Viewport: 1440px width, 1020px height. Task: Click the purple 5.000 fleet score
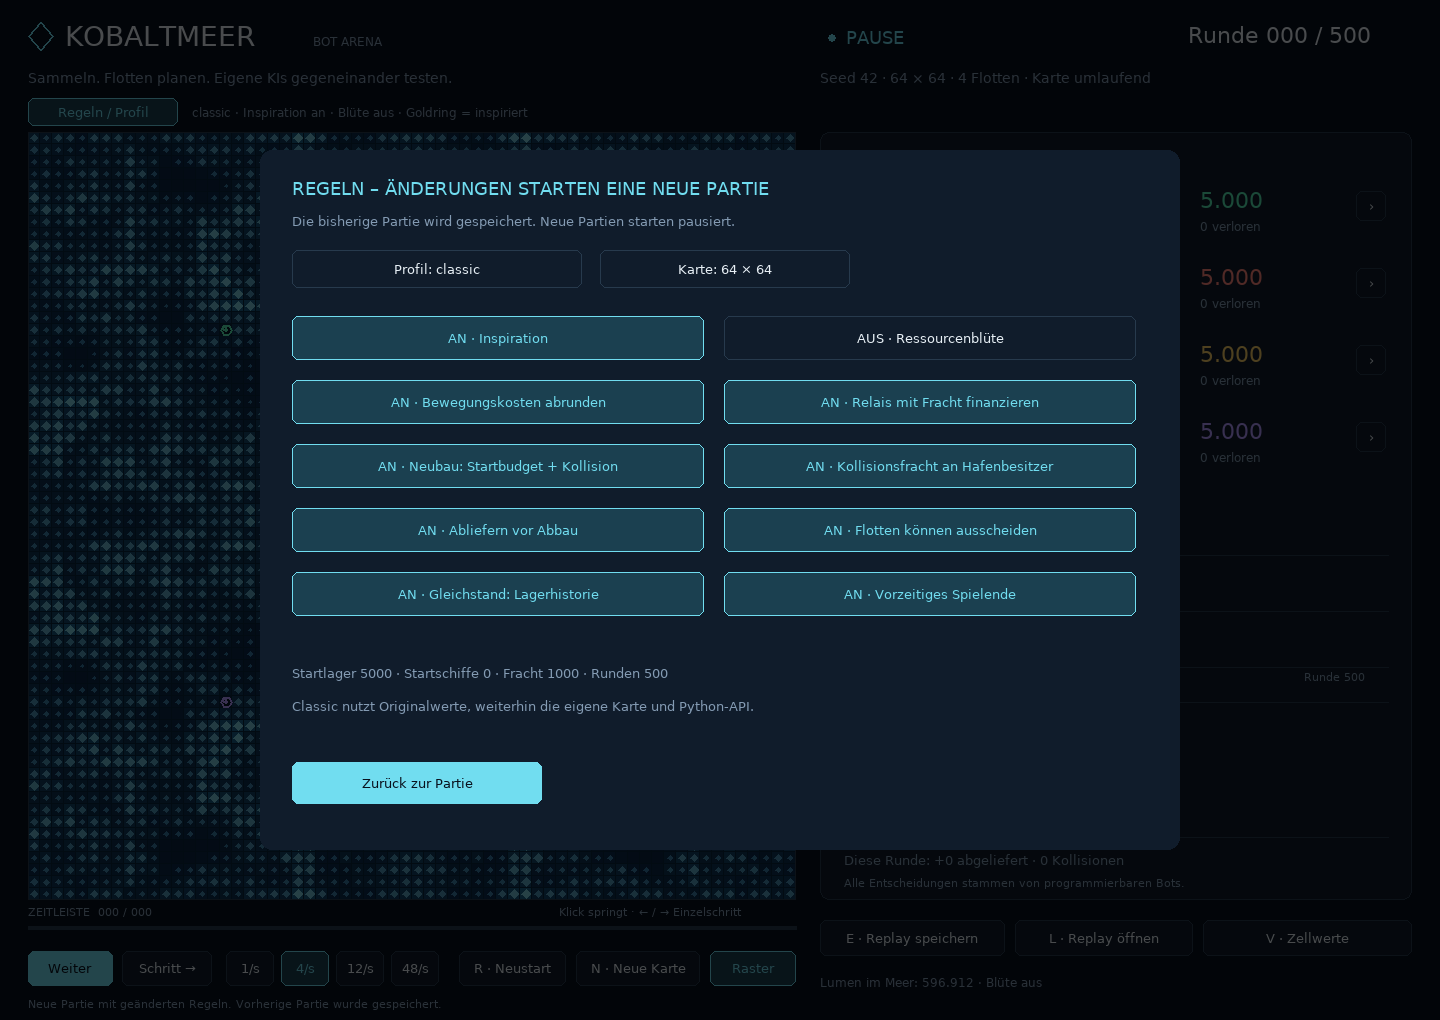tap(1231, 431)
